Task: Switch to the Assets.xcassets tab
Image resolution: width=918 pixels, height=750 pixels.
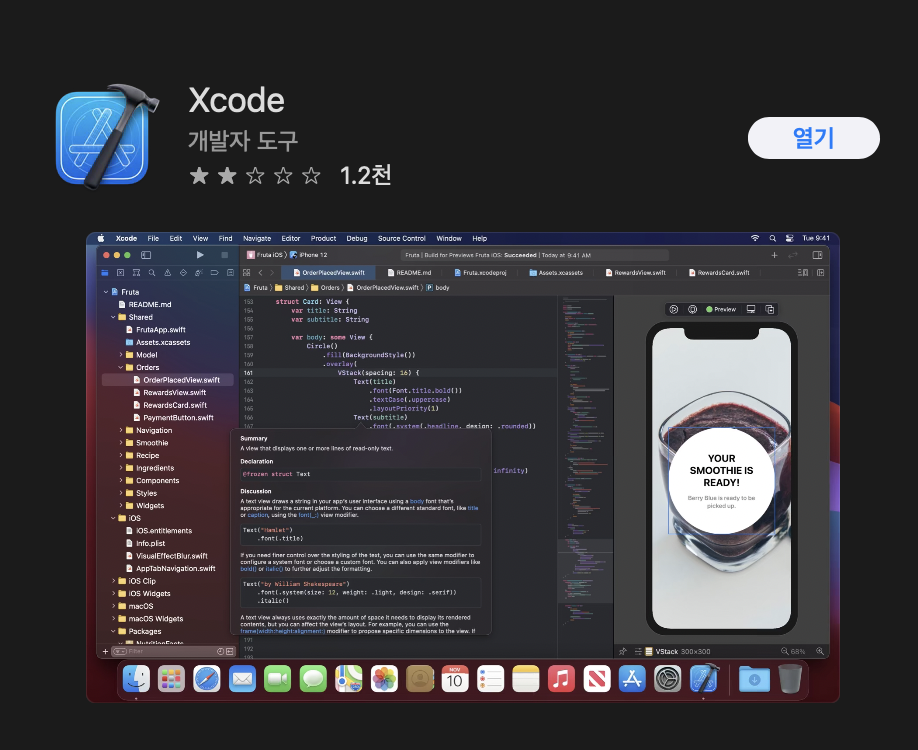Action: (x=556, y=272)
